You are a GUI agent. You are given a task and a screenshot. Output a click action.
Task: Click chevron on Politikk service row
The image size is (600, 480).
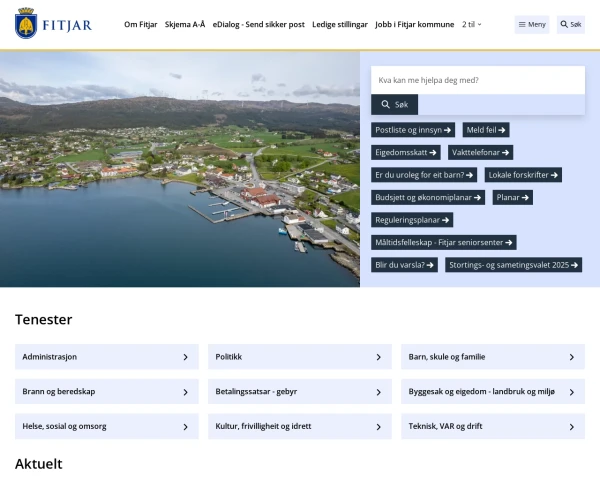point(378,357)
